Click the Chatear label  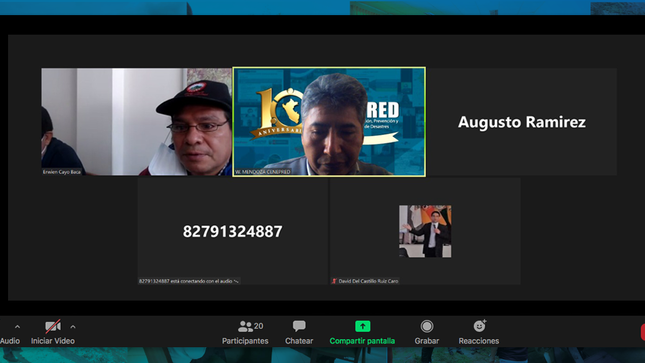pos(299,341)
